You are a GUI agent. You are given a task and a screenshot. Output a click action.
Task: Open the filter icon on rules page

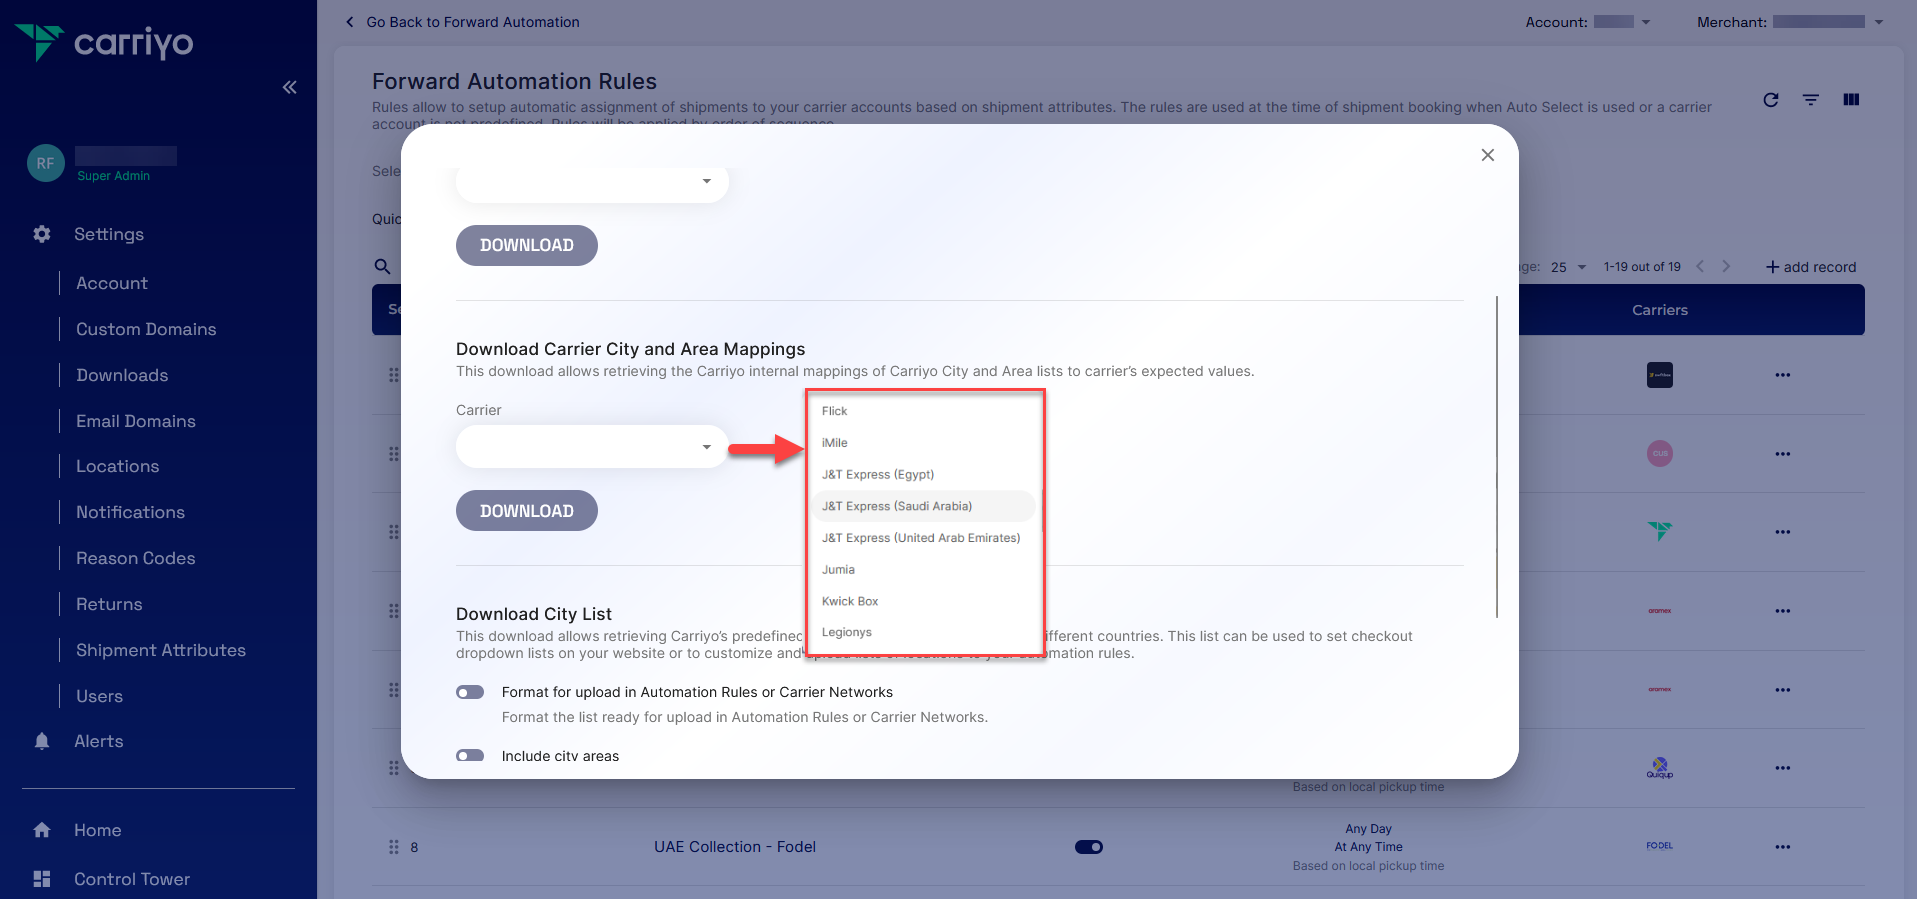(1811, 100)
